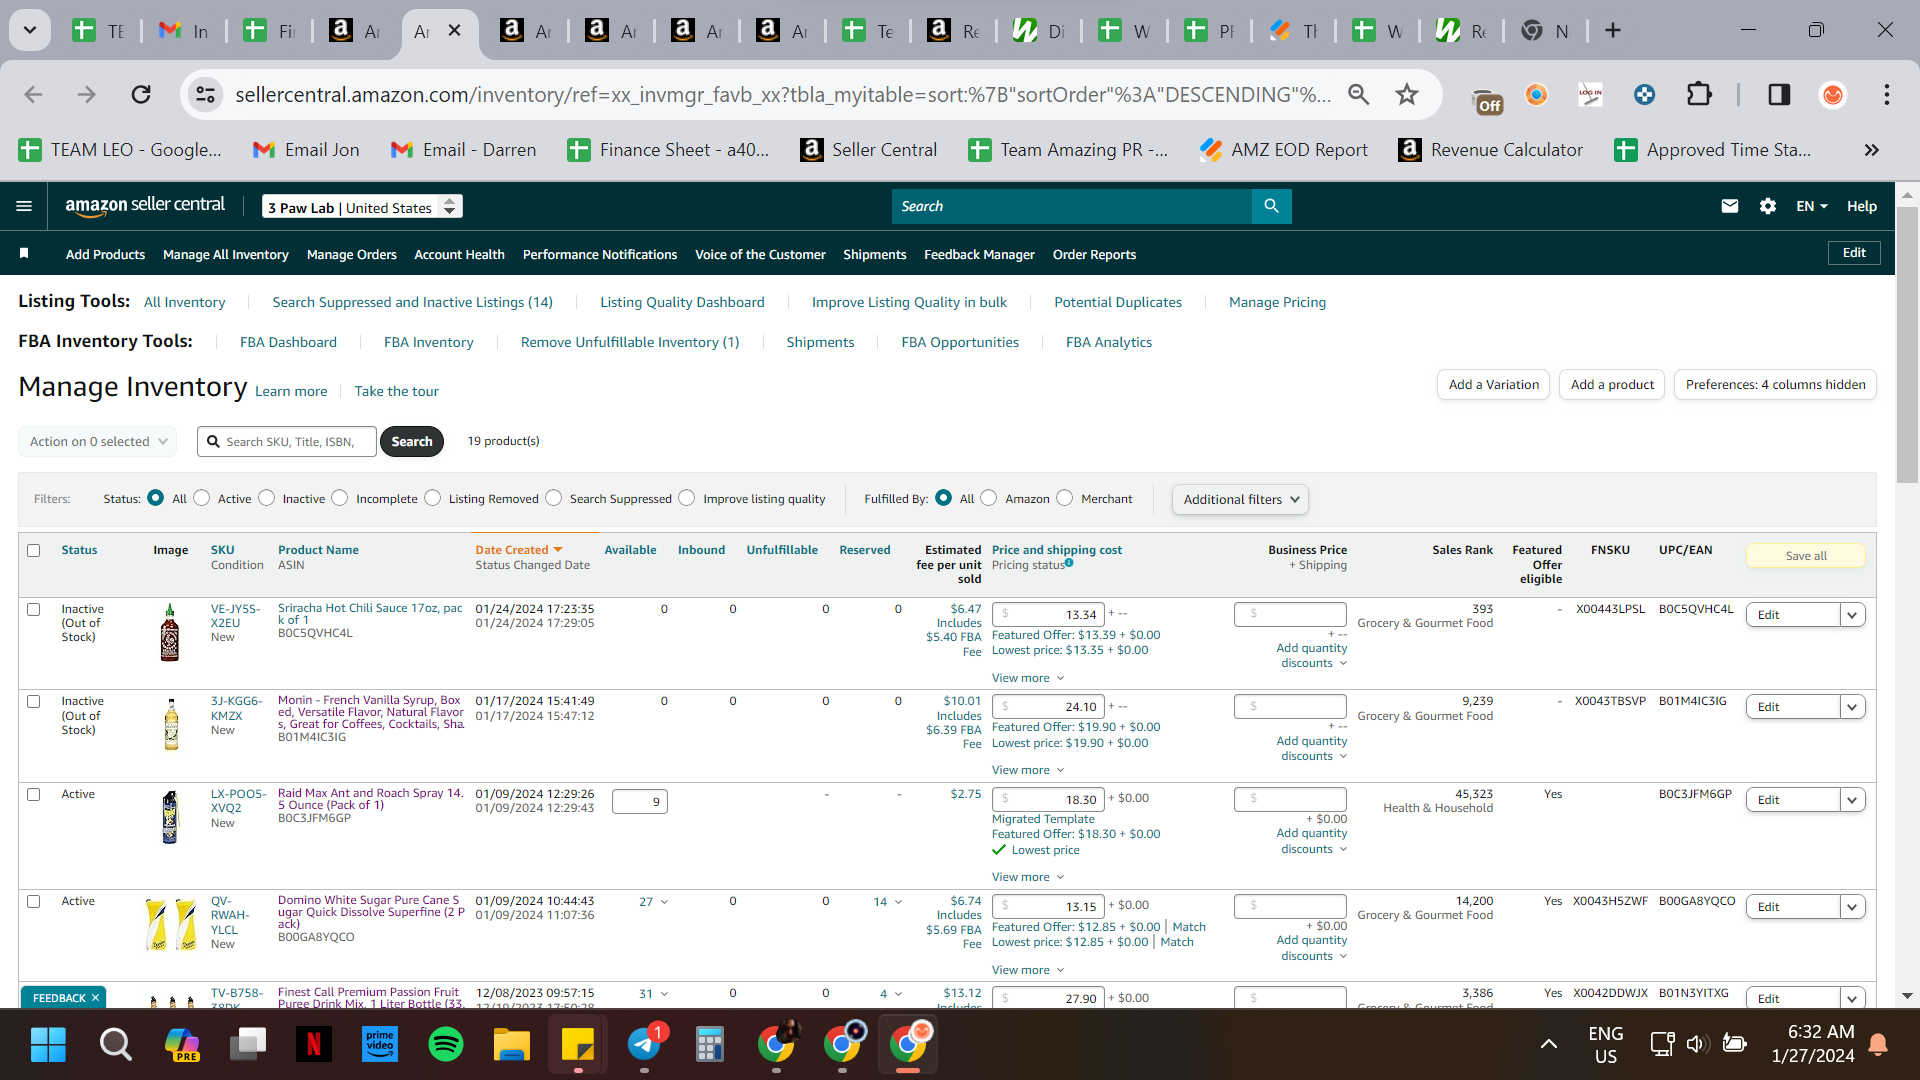Open the Listing Quality Dashboard link

click(x=682, y=302)
